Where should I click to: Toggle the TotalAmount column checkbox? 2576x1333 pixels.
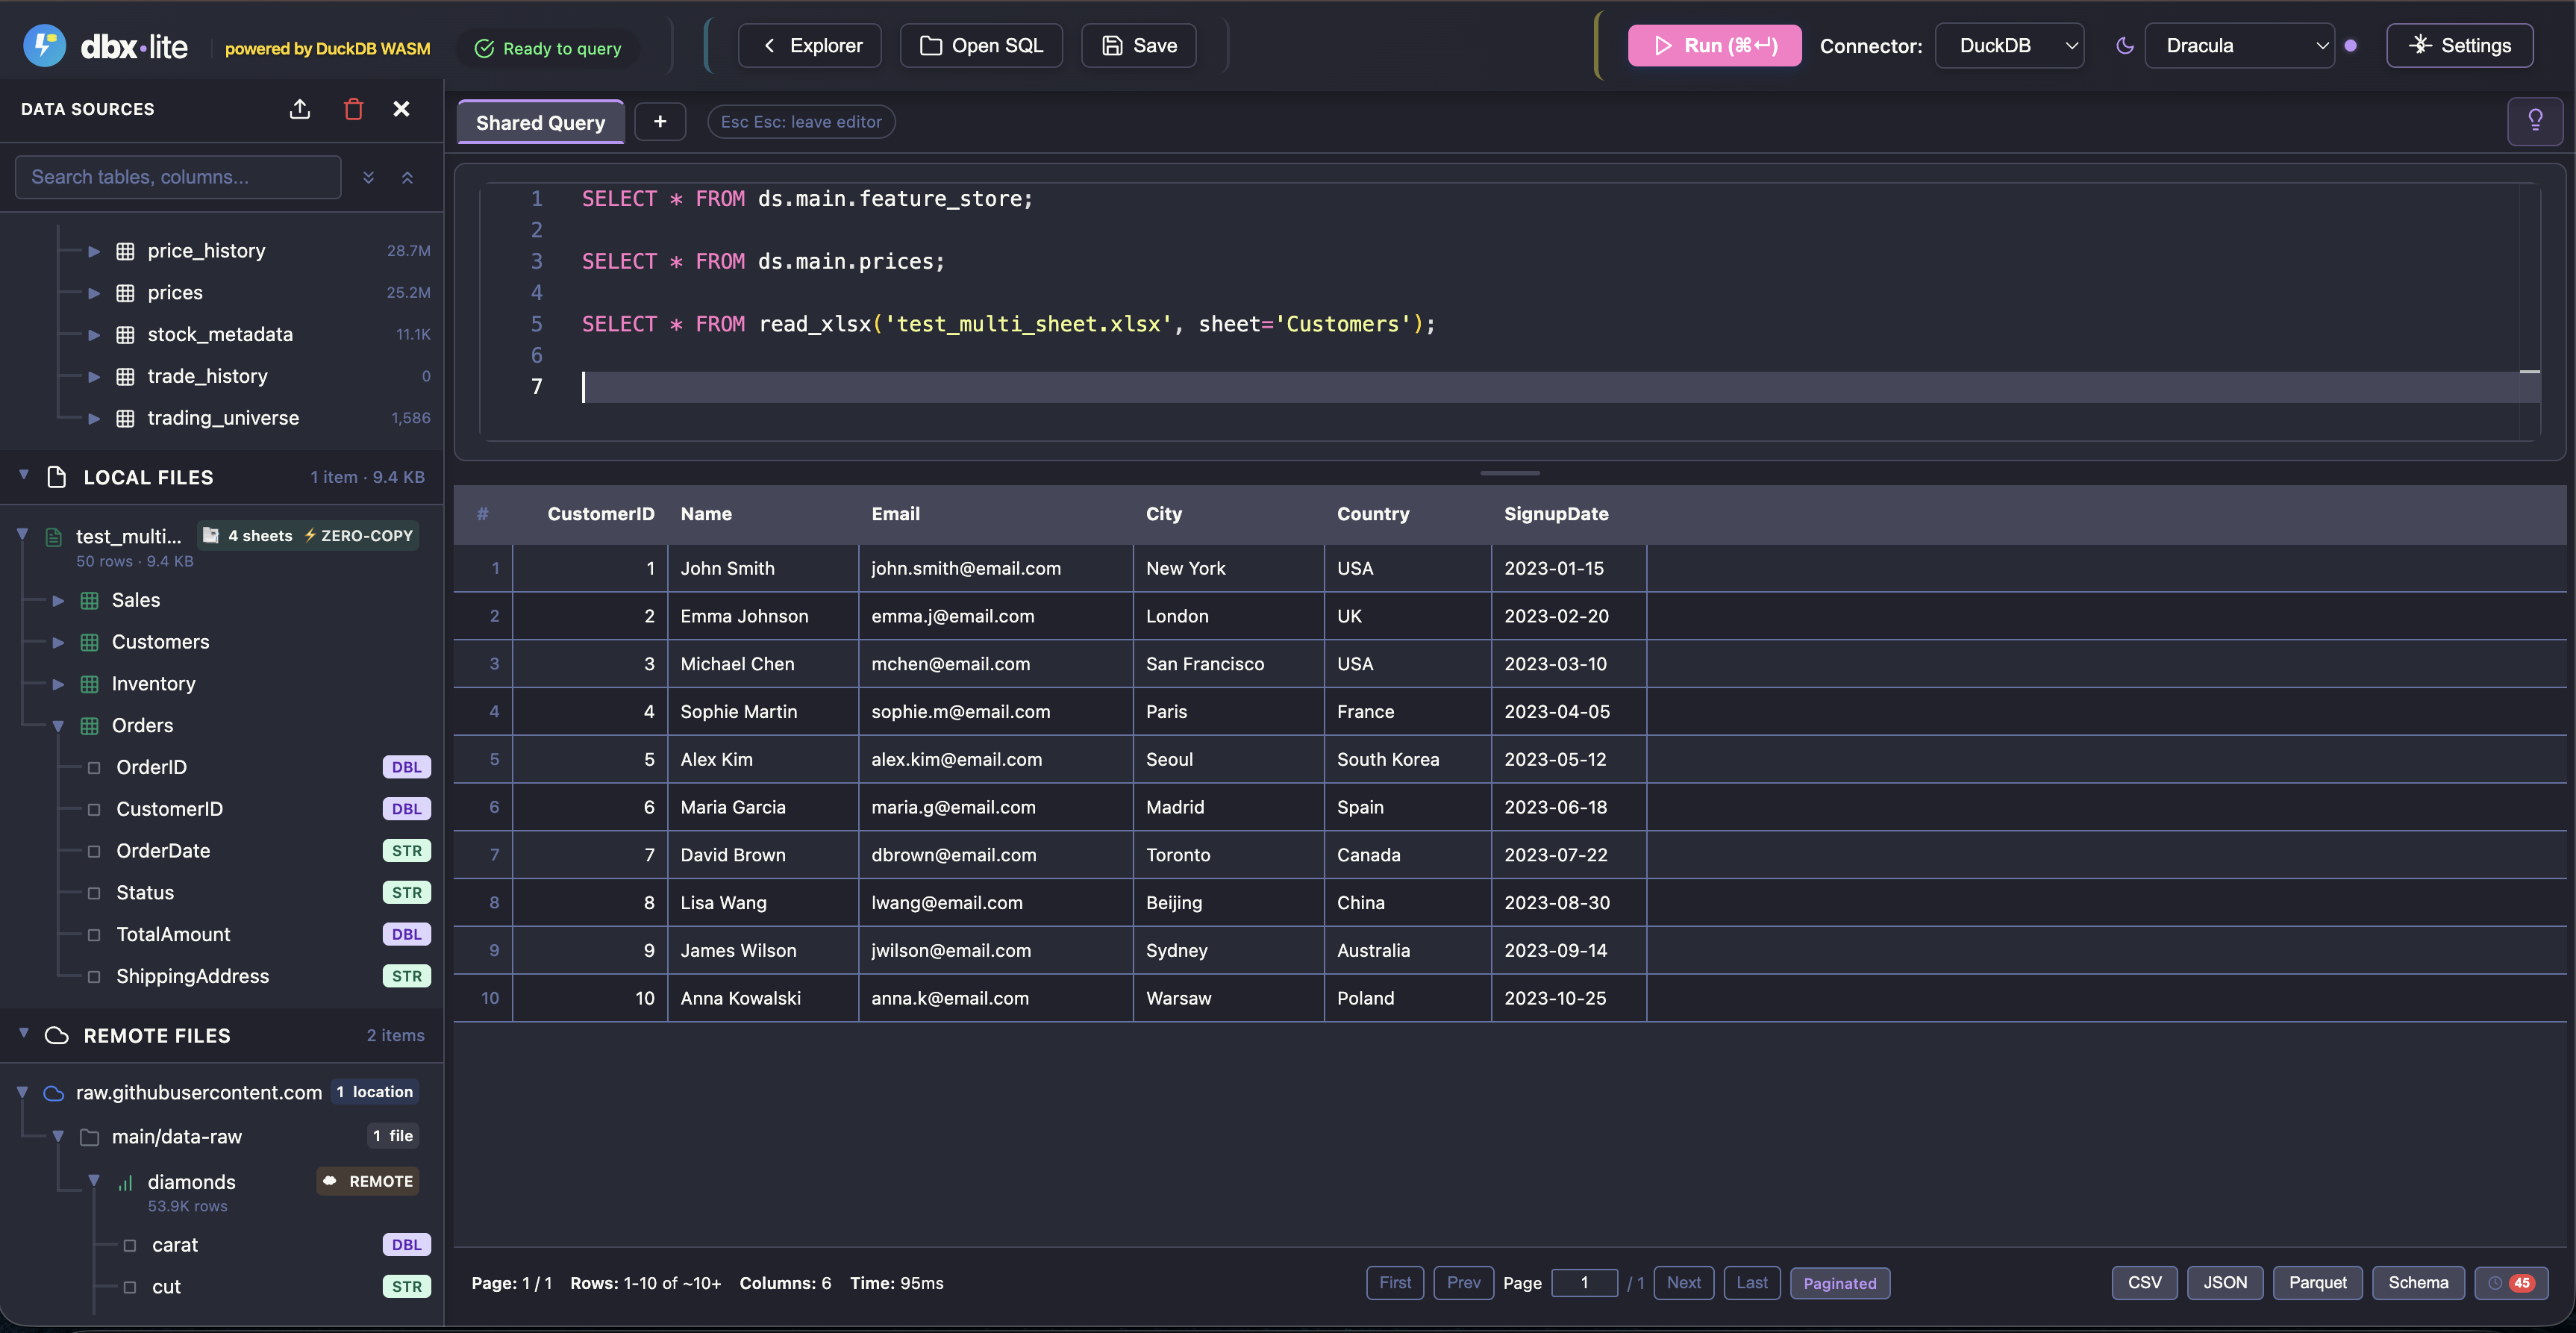pyautogui.click(x=94, y=935)
